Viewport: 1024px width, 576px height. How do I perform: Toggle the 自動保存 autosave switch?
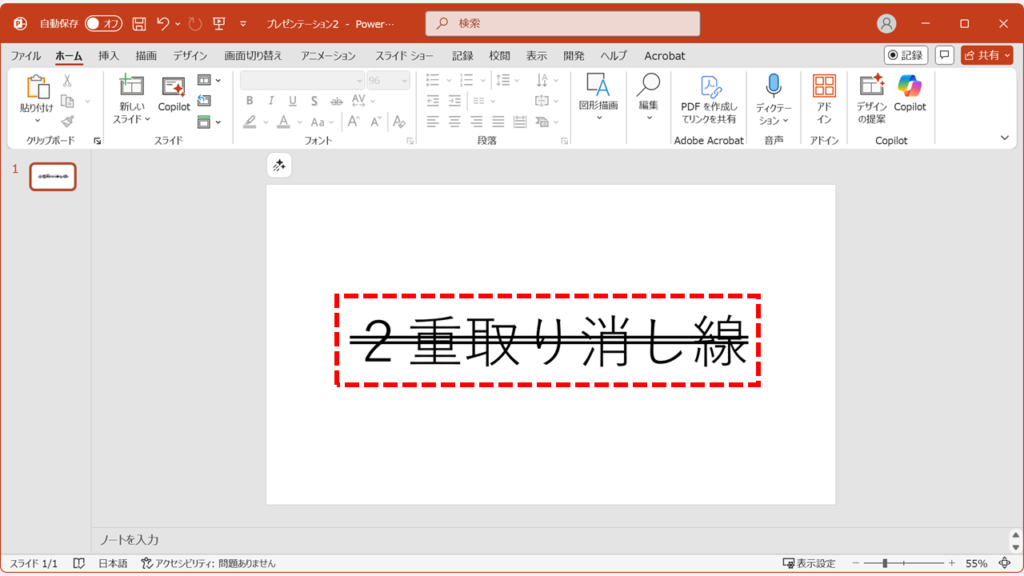point(104,23)
